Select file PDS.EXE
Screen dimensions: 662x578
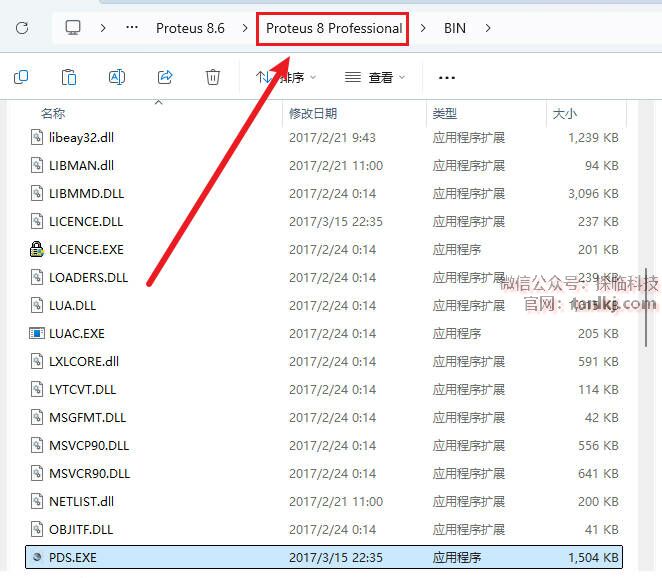pyautogui.click(x=324, y=557)
